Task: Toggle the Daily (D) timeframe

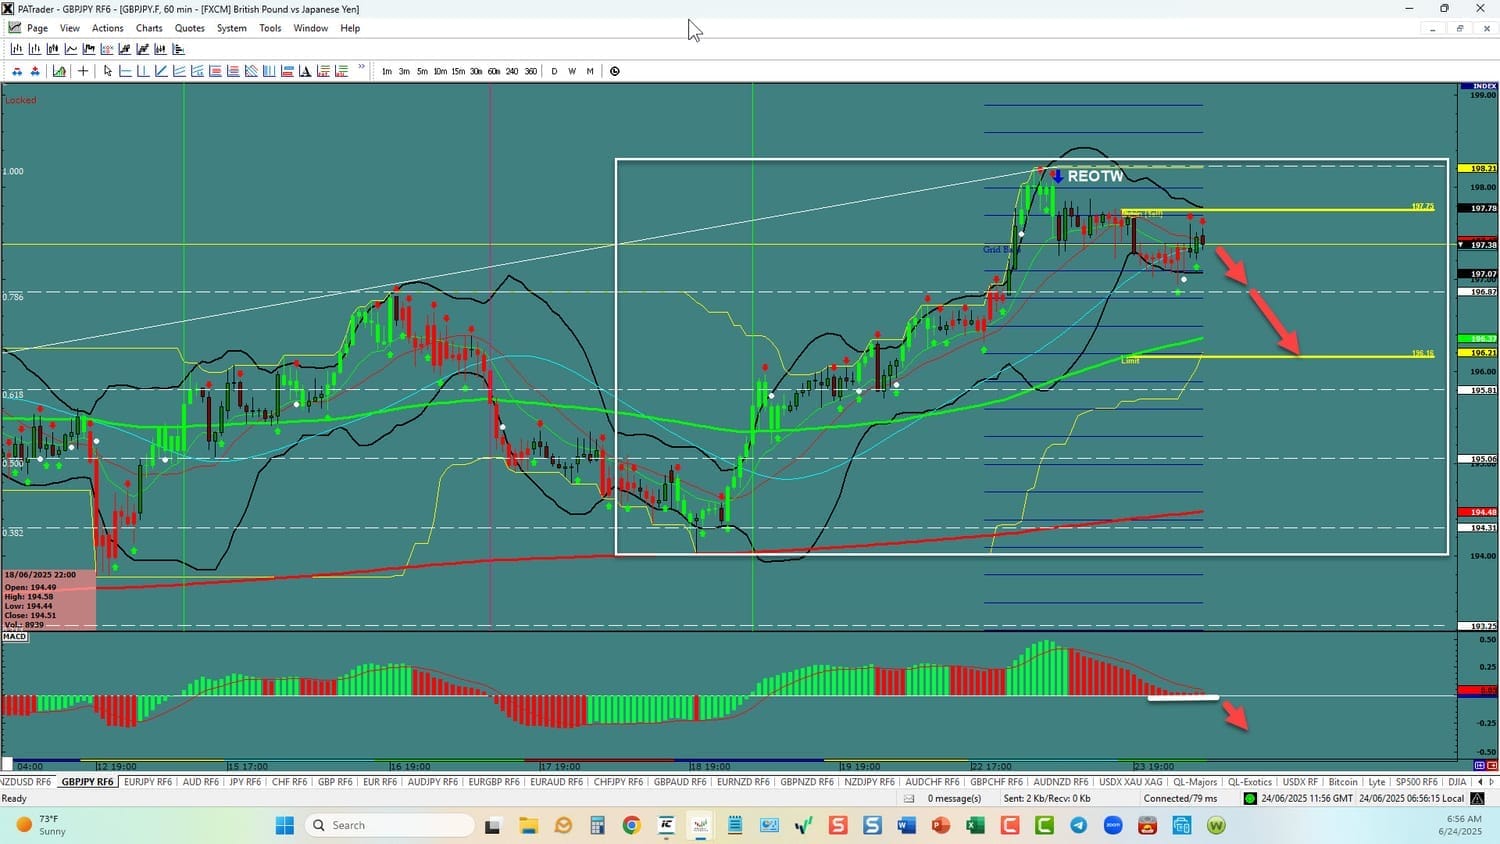Action: [554, 71]
